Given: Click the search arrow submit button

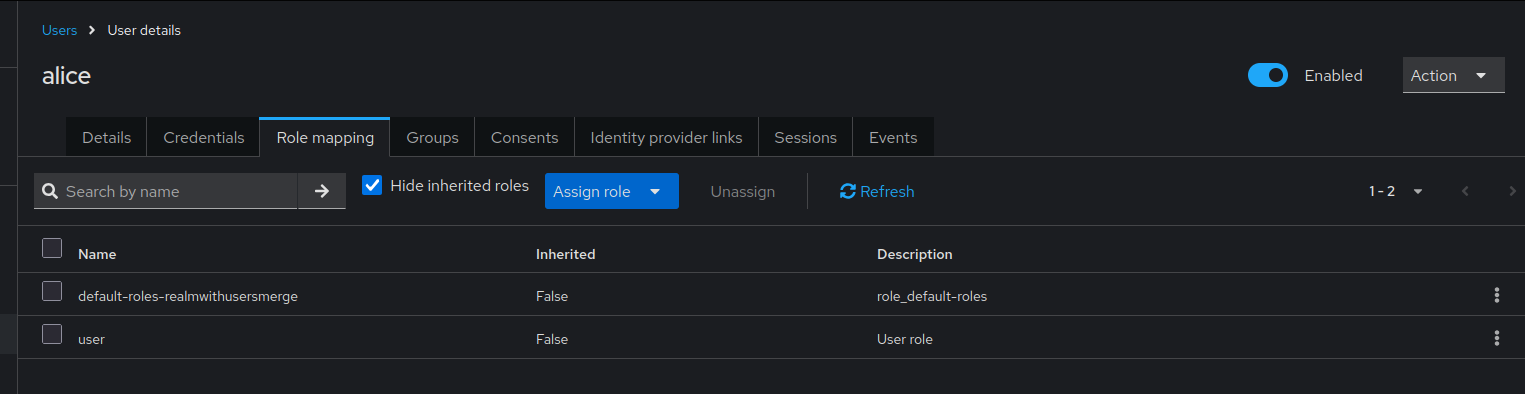Looking at the screenshot, I should 321,191.
